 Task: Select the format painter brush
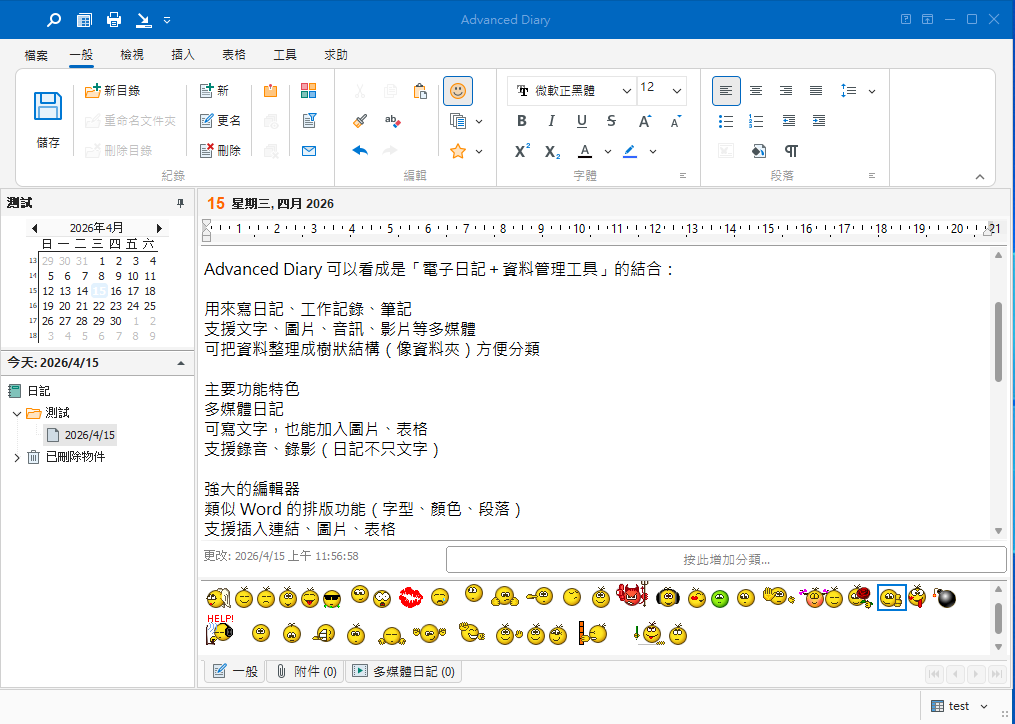[x=360, y=120]
